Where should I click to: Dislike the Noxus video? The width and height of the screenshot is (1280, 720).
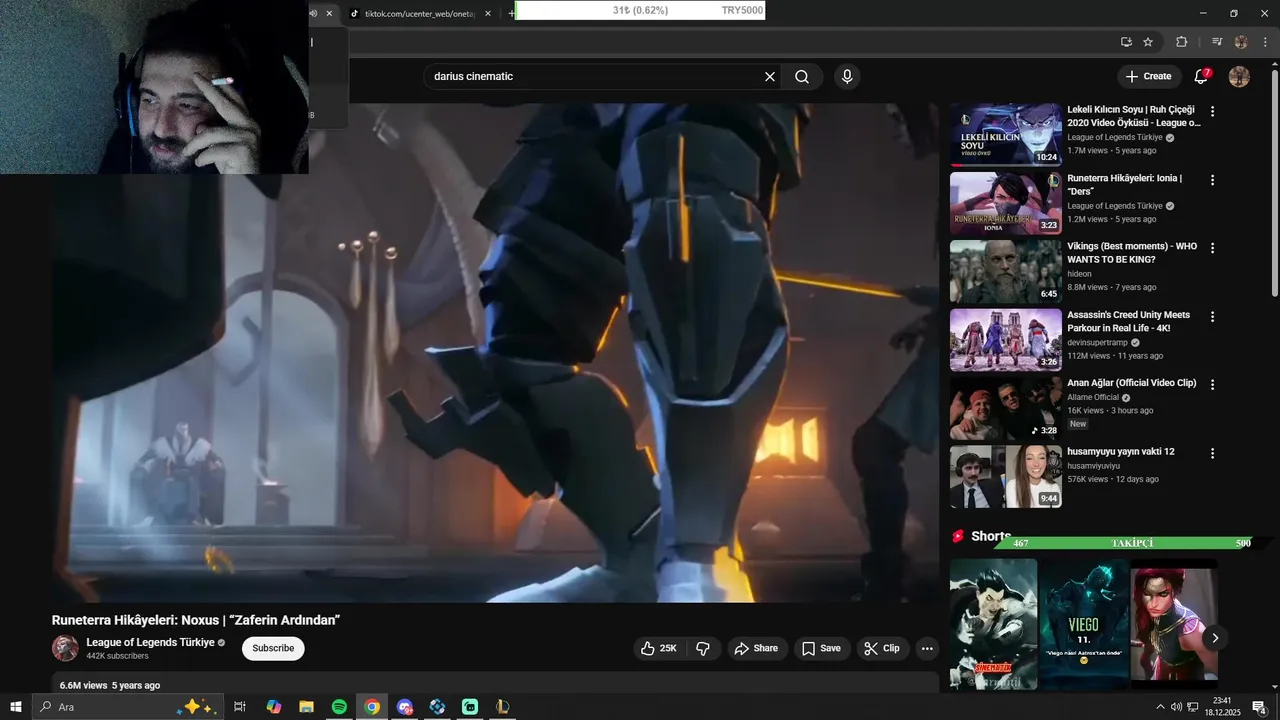pyautogui.click(x=703, y=648)
